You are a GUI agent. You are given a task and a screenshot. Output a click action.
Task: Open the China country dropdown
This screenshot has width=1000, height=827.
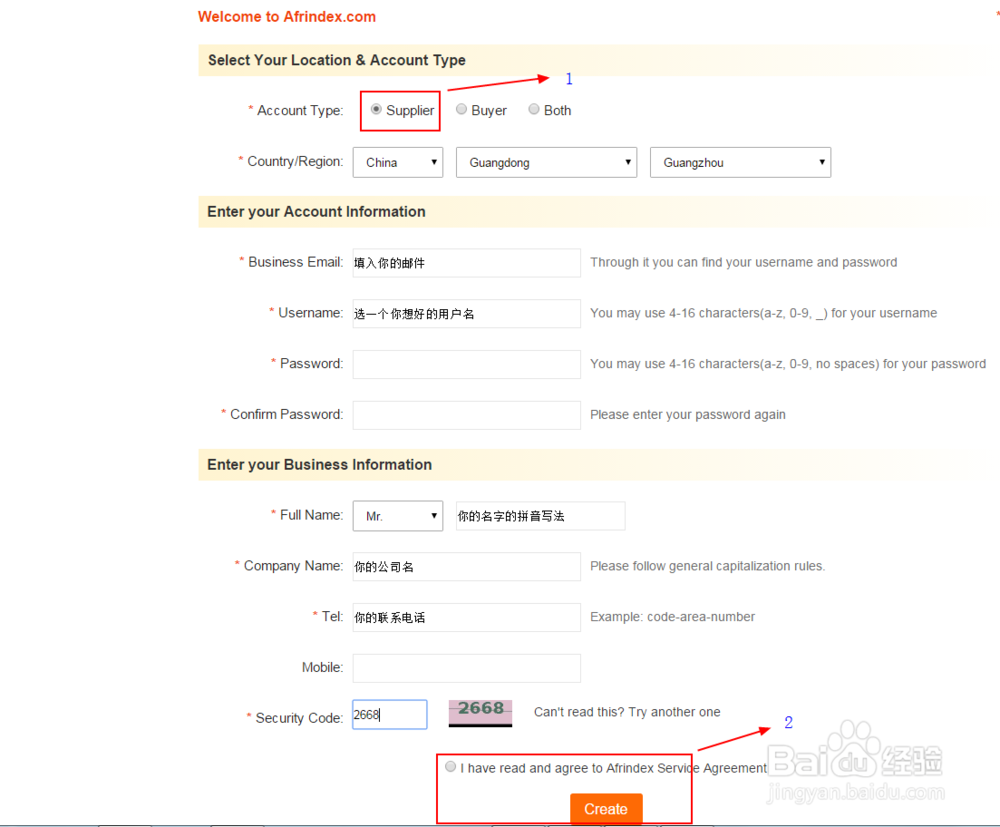click(397, 163)
